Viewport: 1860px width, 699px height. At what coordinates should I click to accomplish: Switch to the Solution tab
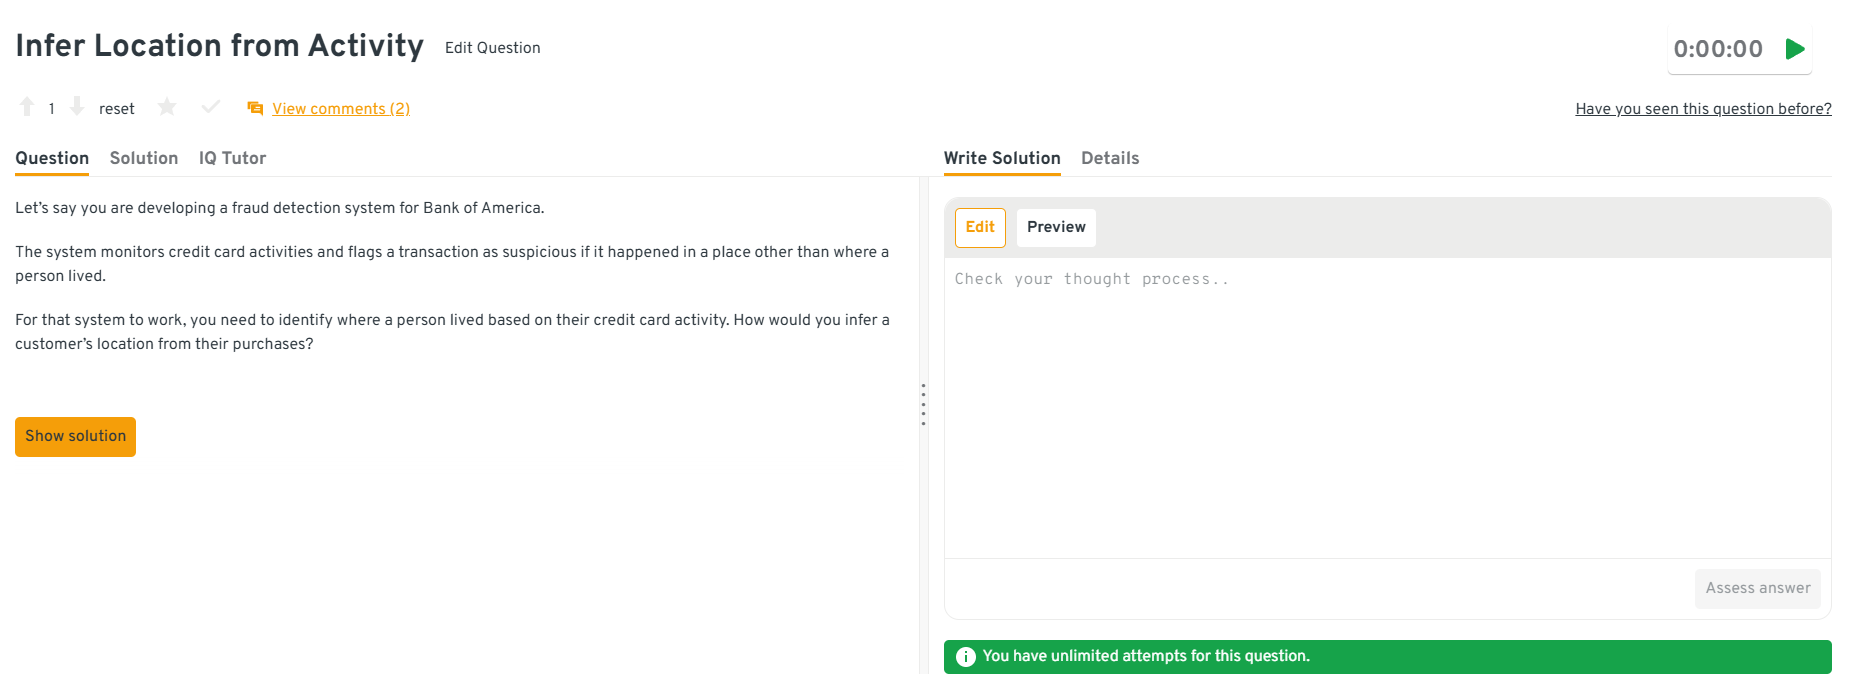point(144,158)
